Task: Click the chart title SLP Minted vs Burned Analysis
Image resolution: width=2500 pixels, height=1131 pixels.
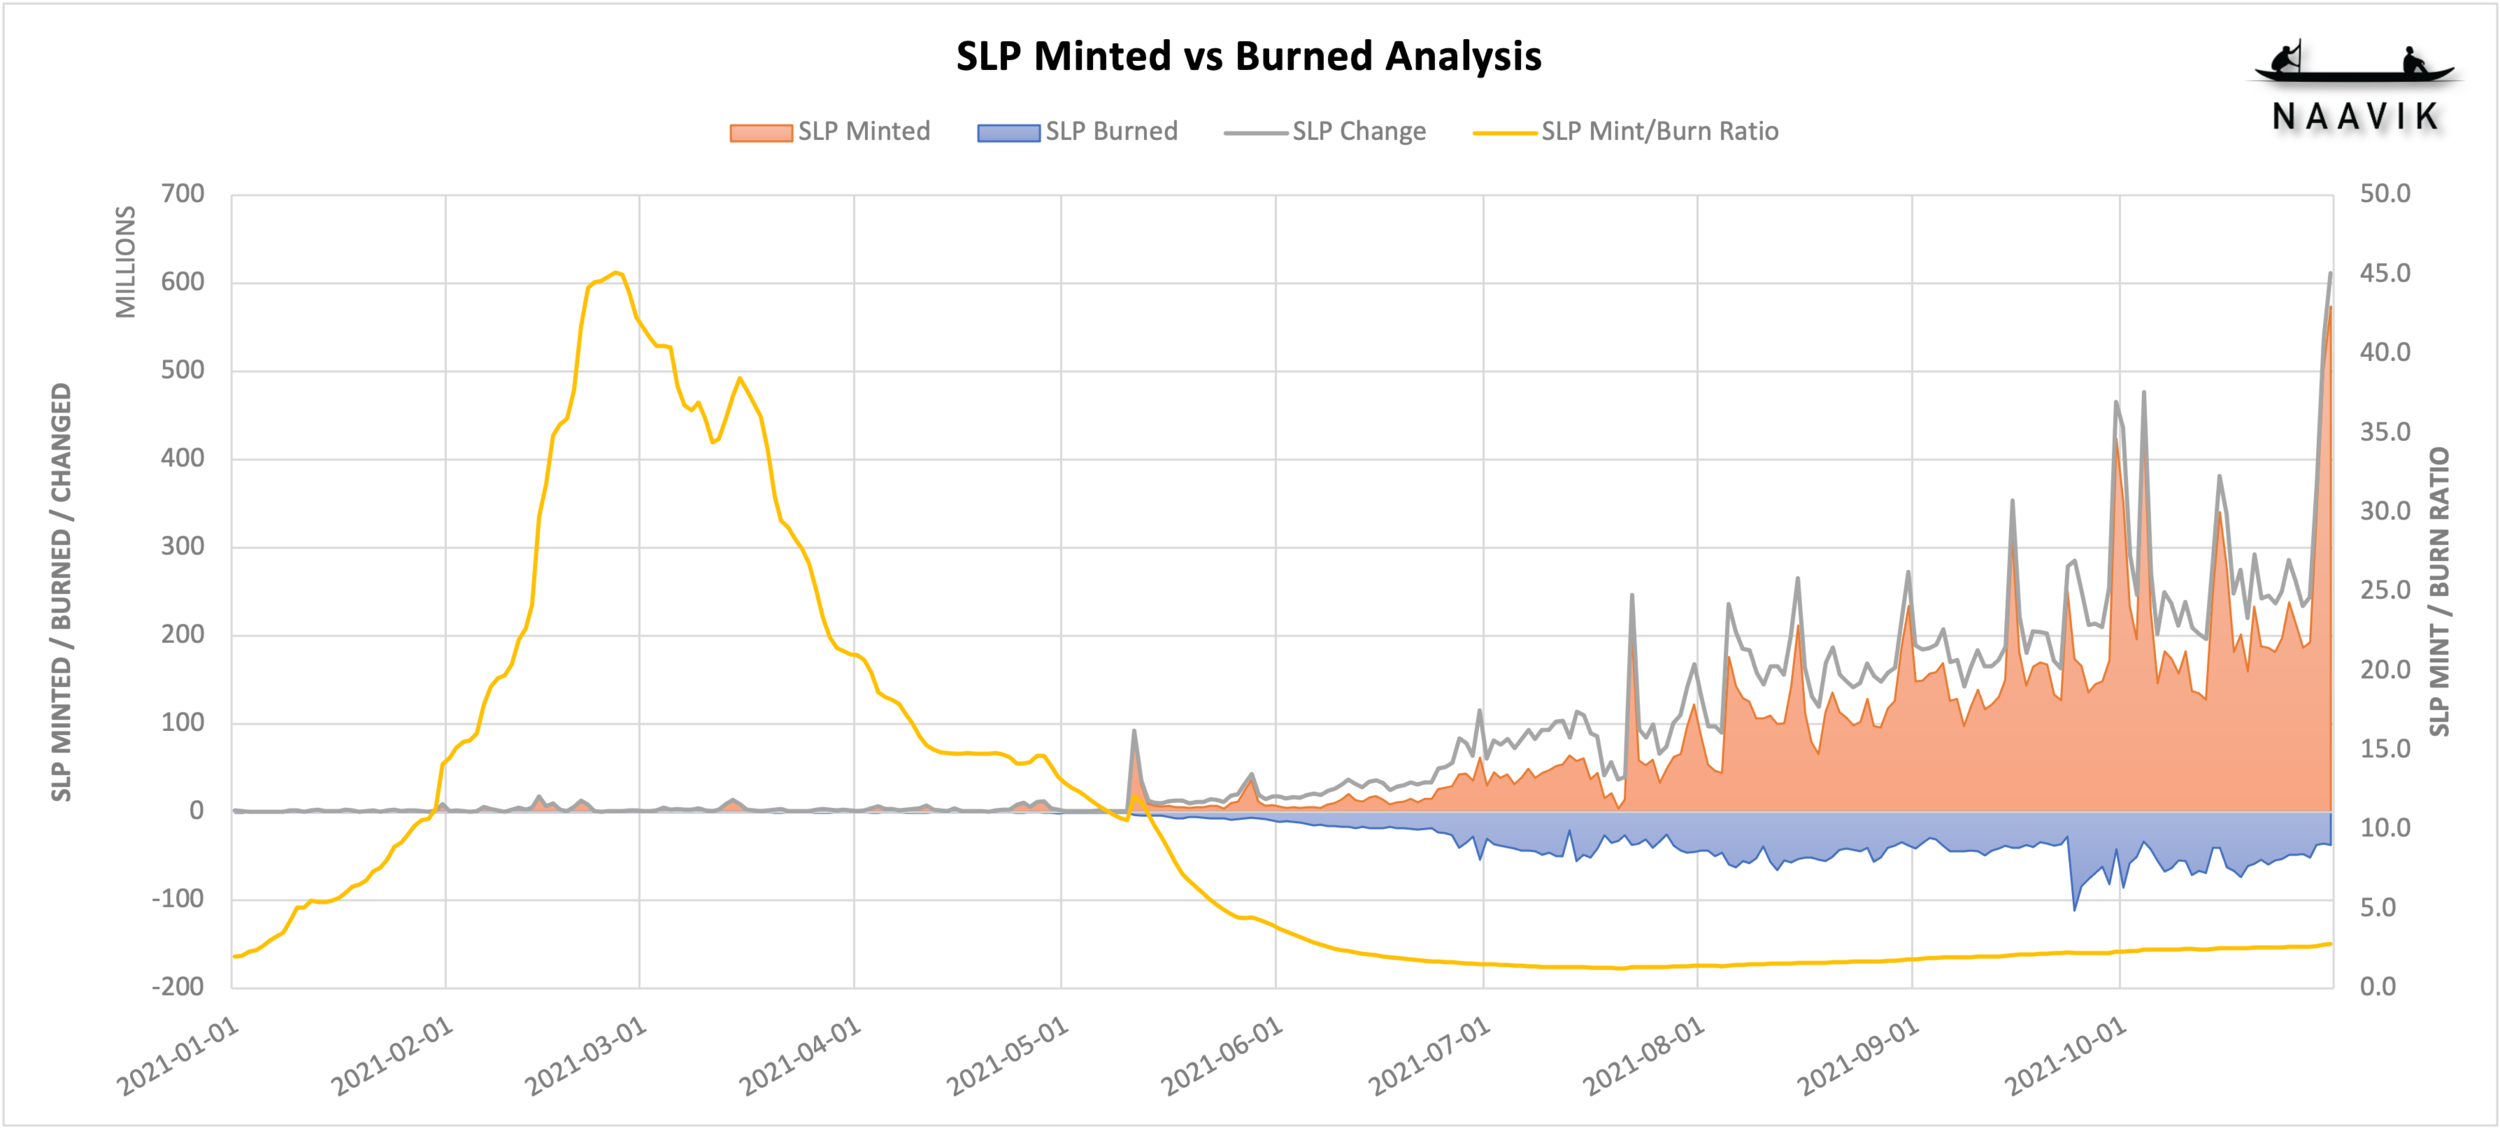Action: [1248, 56]
